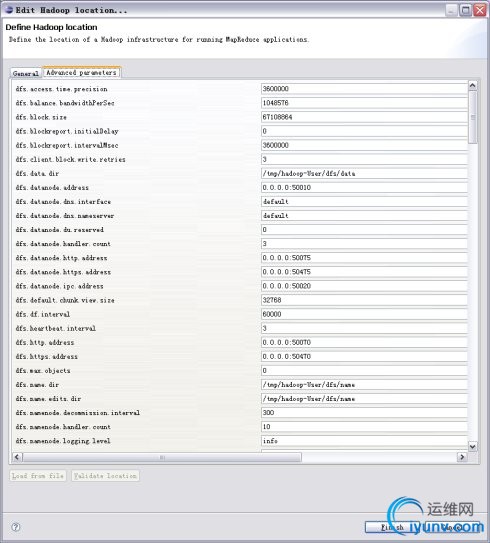Switch to the General tab
Screen dimensions: 490x543
26,73
